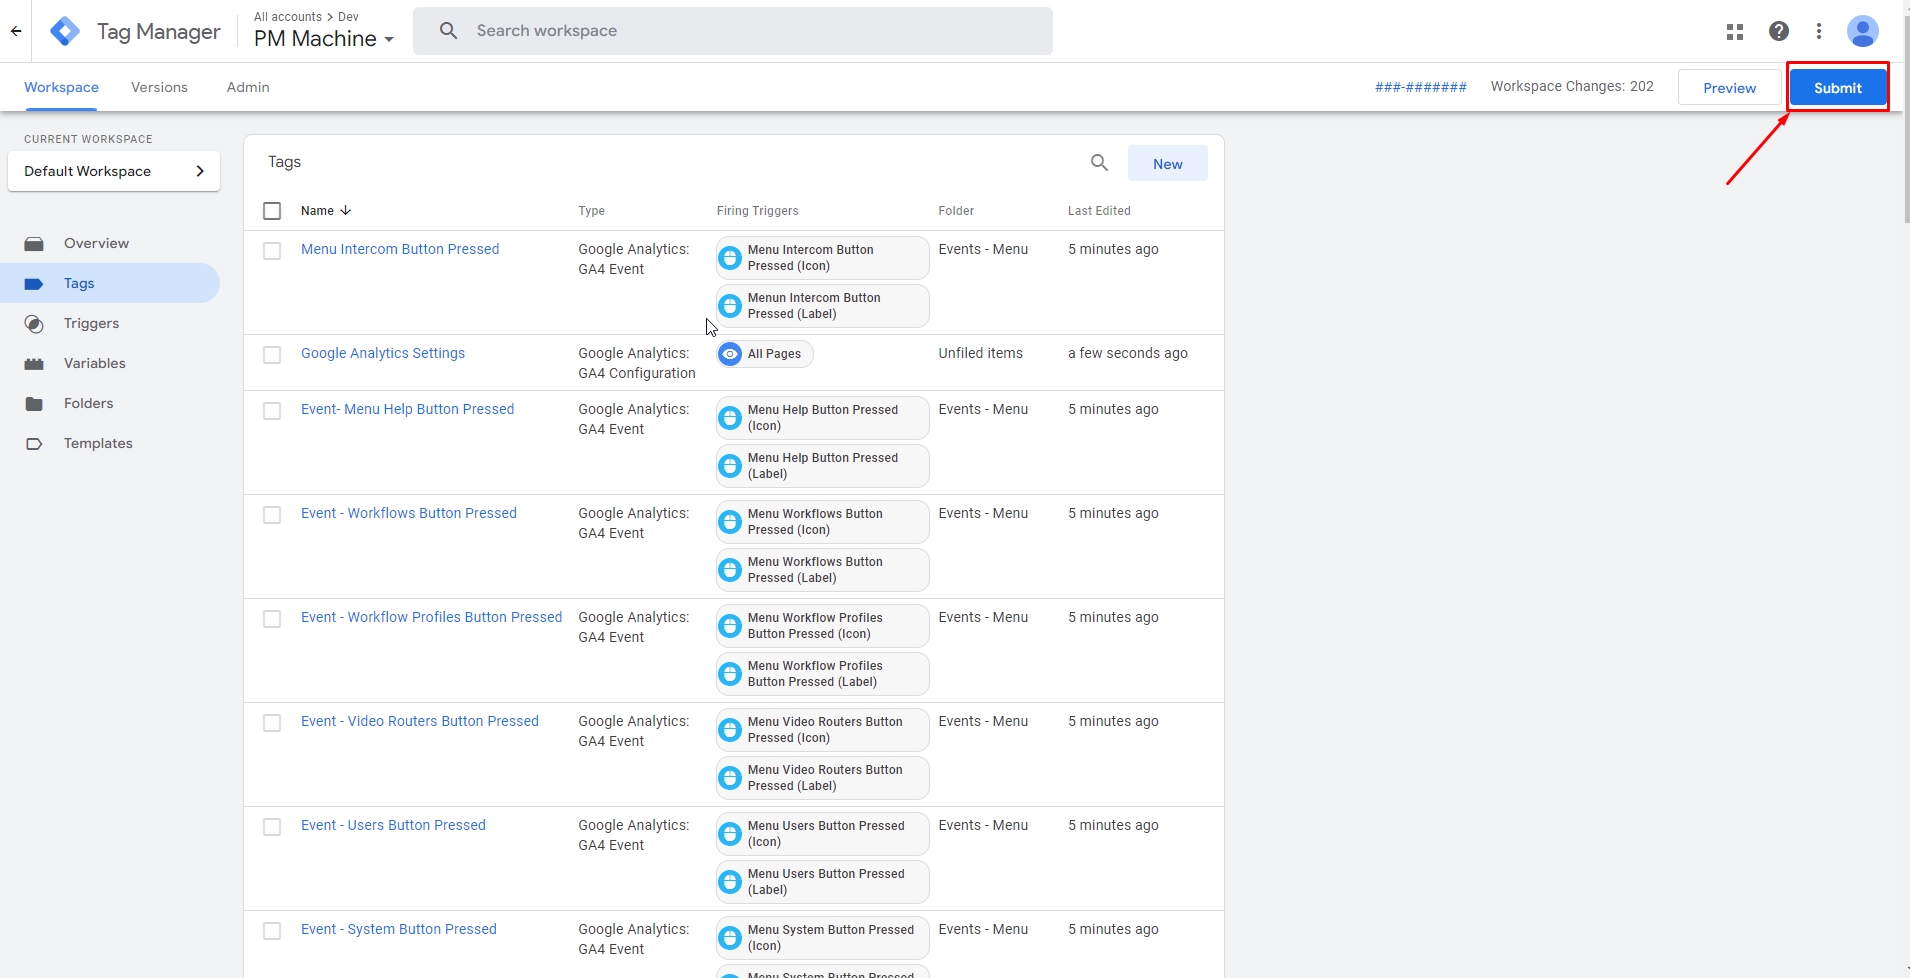Check the Event - Workflows Button Pressed row
This screenshot has height=978, width=1910.
[272, 515]
